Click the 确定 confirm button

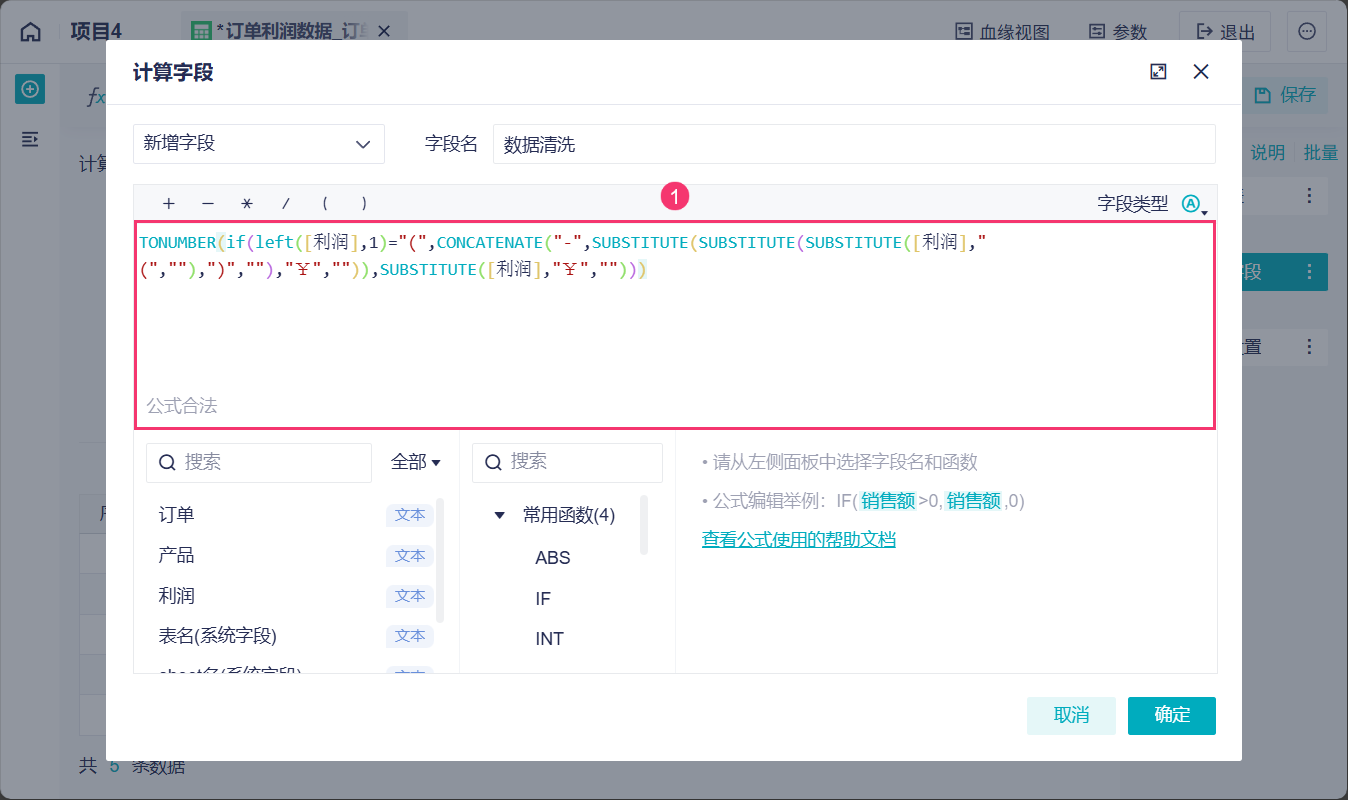click(1172, 716)
